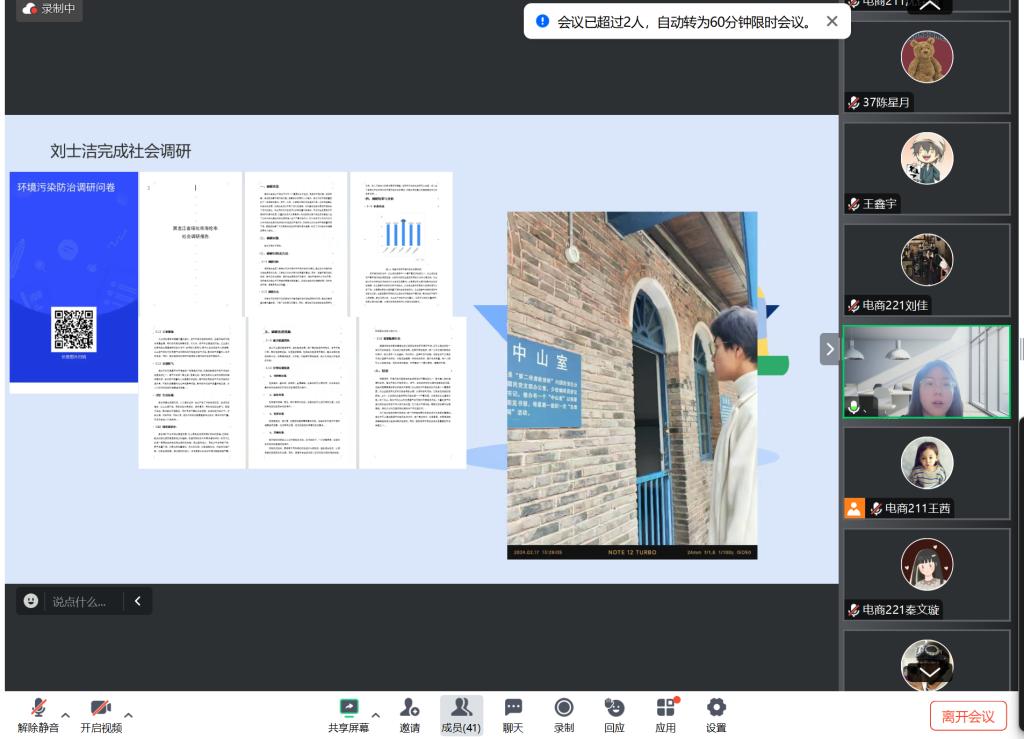Click the 解除静音 microphone icon
The width and height of the screenshot is (1024, 739).
tap(38, 709)
